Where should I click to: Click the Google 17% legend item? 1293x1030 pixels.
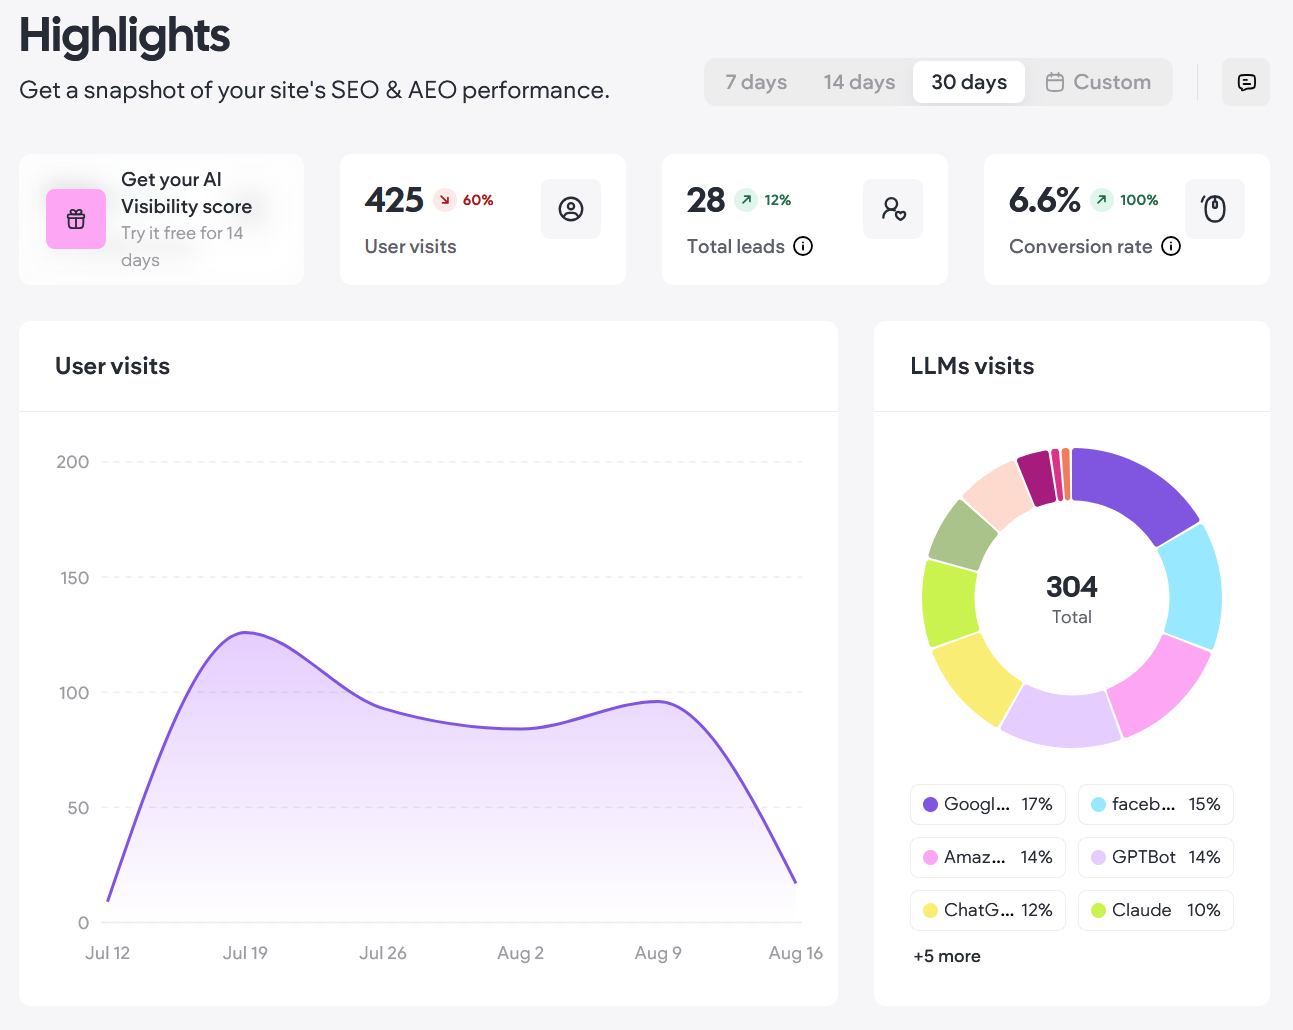(x=988, y=804)
